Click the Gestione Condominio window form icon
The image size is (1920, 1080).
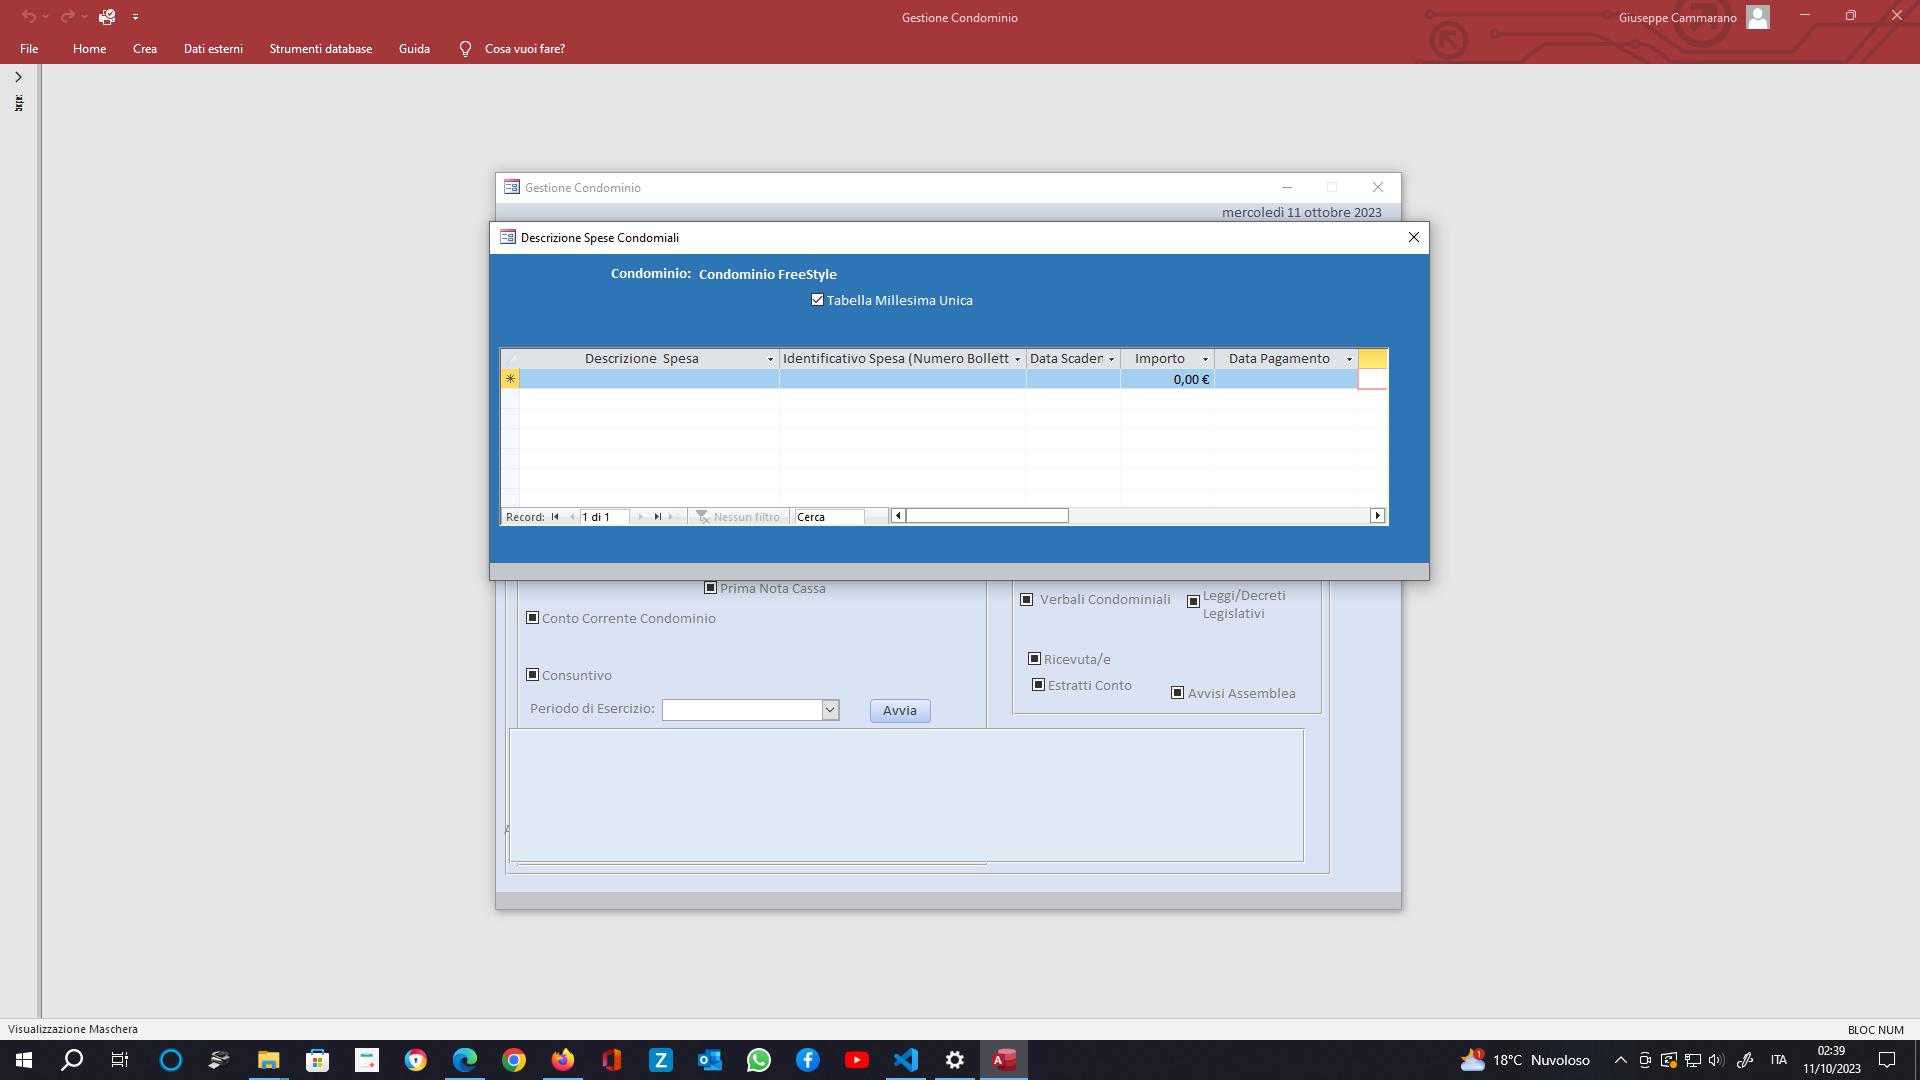point(512,188)
